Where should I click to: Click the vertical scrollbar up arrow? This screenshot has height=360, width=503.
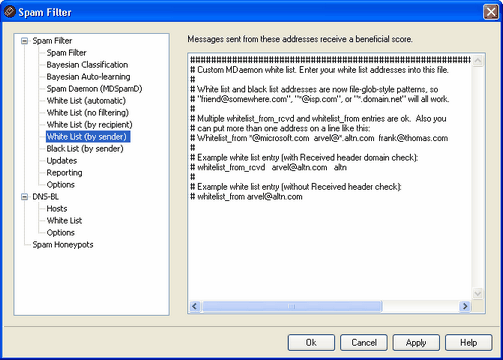tap(478, 61)
